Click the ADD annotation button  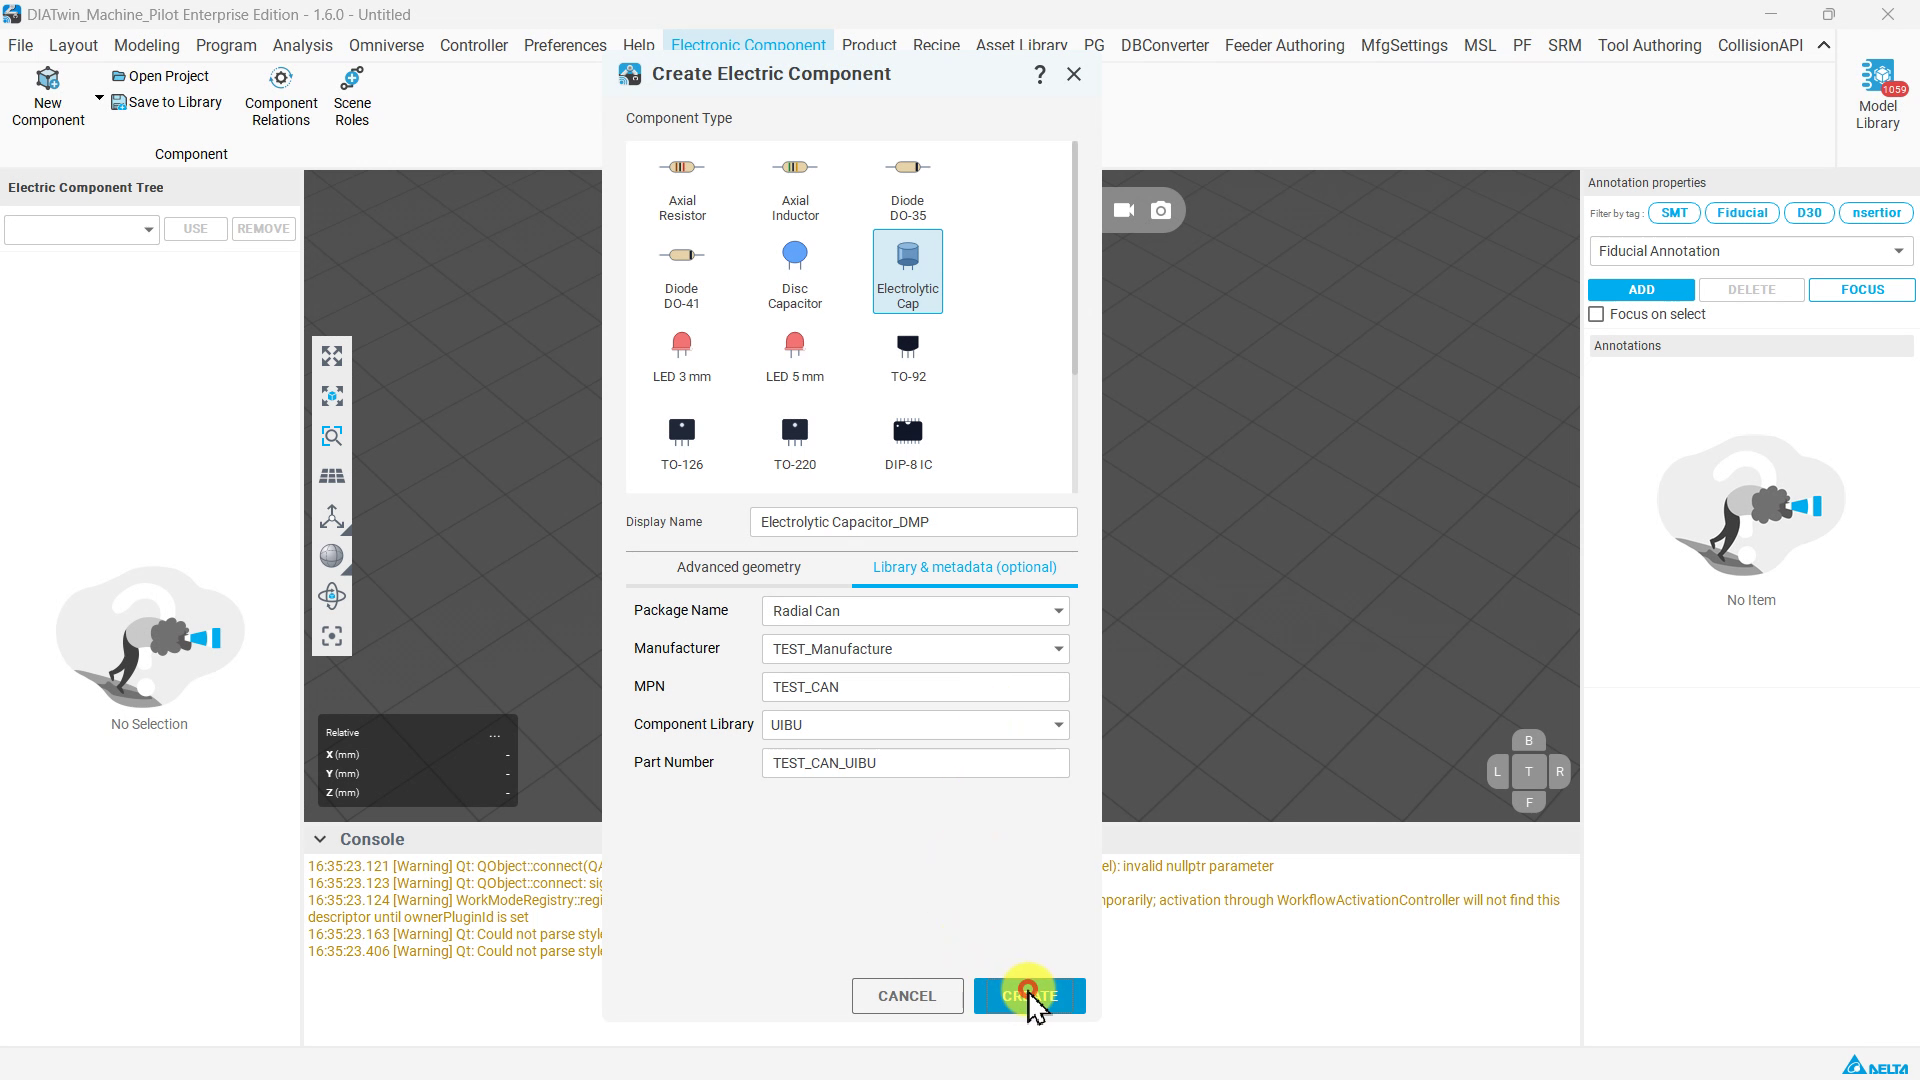pyautogui.click(x=1641, y=290)
